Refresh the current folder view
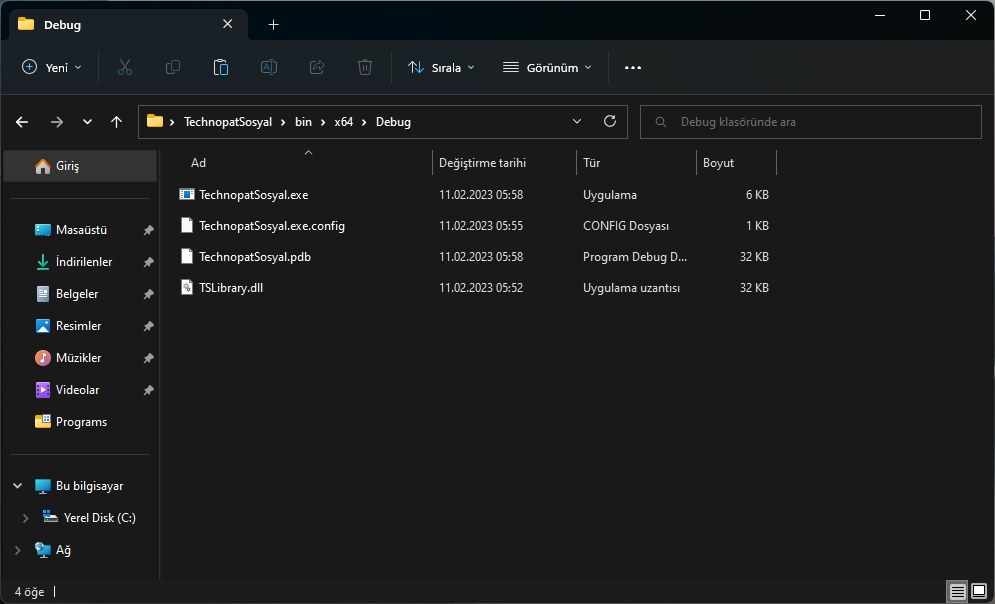This screenshot has height=604, width=995. click(610, 122)
